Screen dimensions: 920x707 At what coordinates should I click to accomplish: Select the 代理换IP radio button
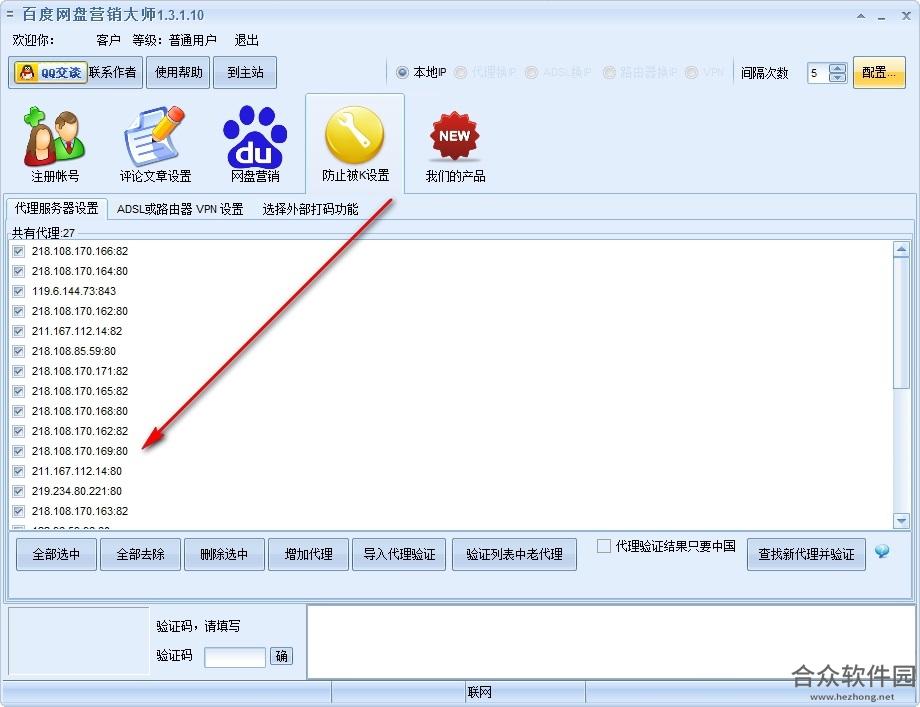(x=461, y=73)
